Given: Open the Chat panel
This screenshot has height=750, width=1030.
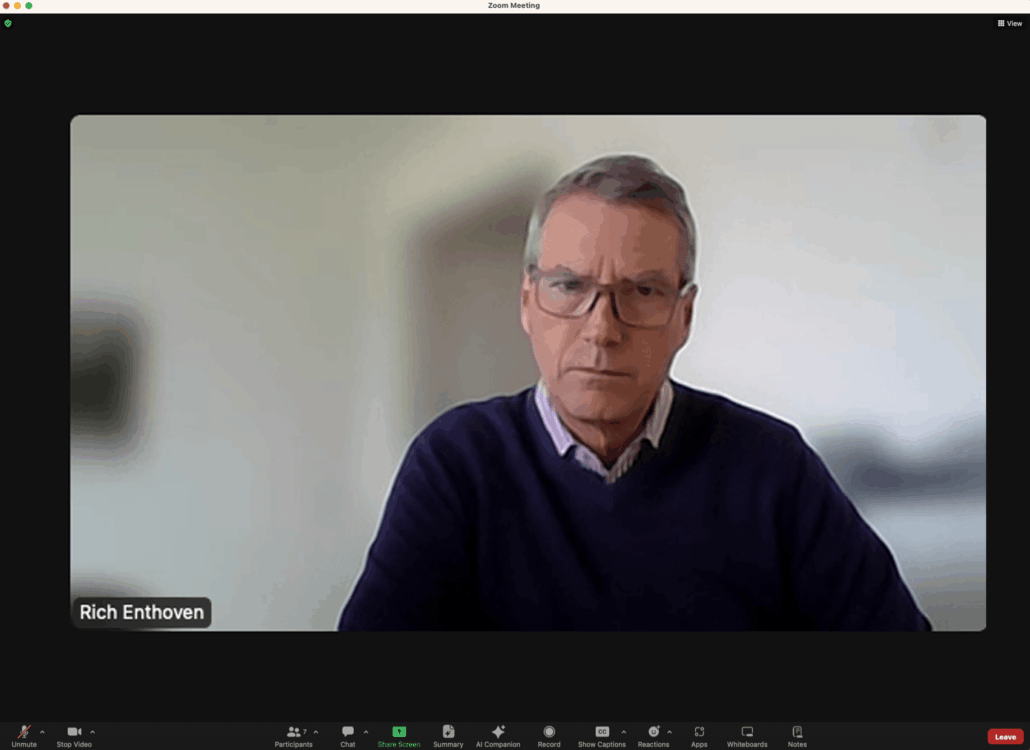Looking at the screenshot, I should (x=347, y=734).
